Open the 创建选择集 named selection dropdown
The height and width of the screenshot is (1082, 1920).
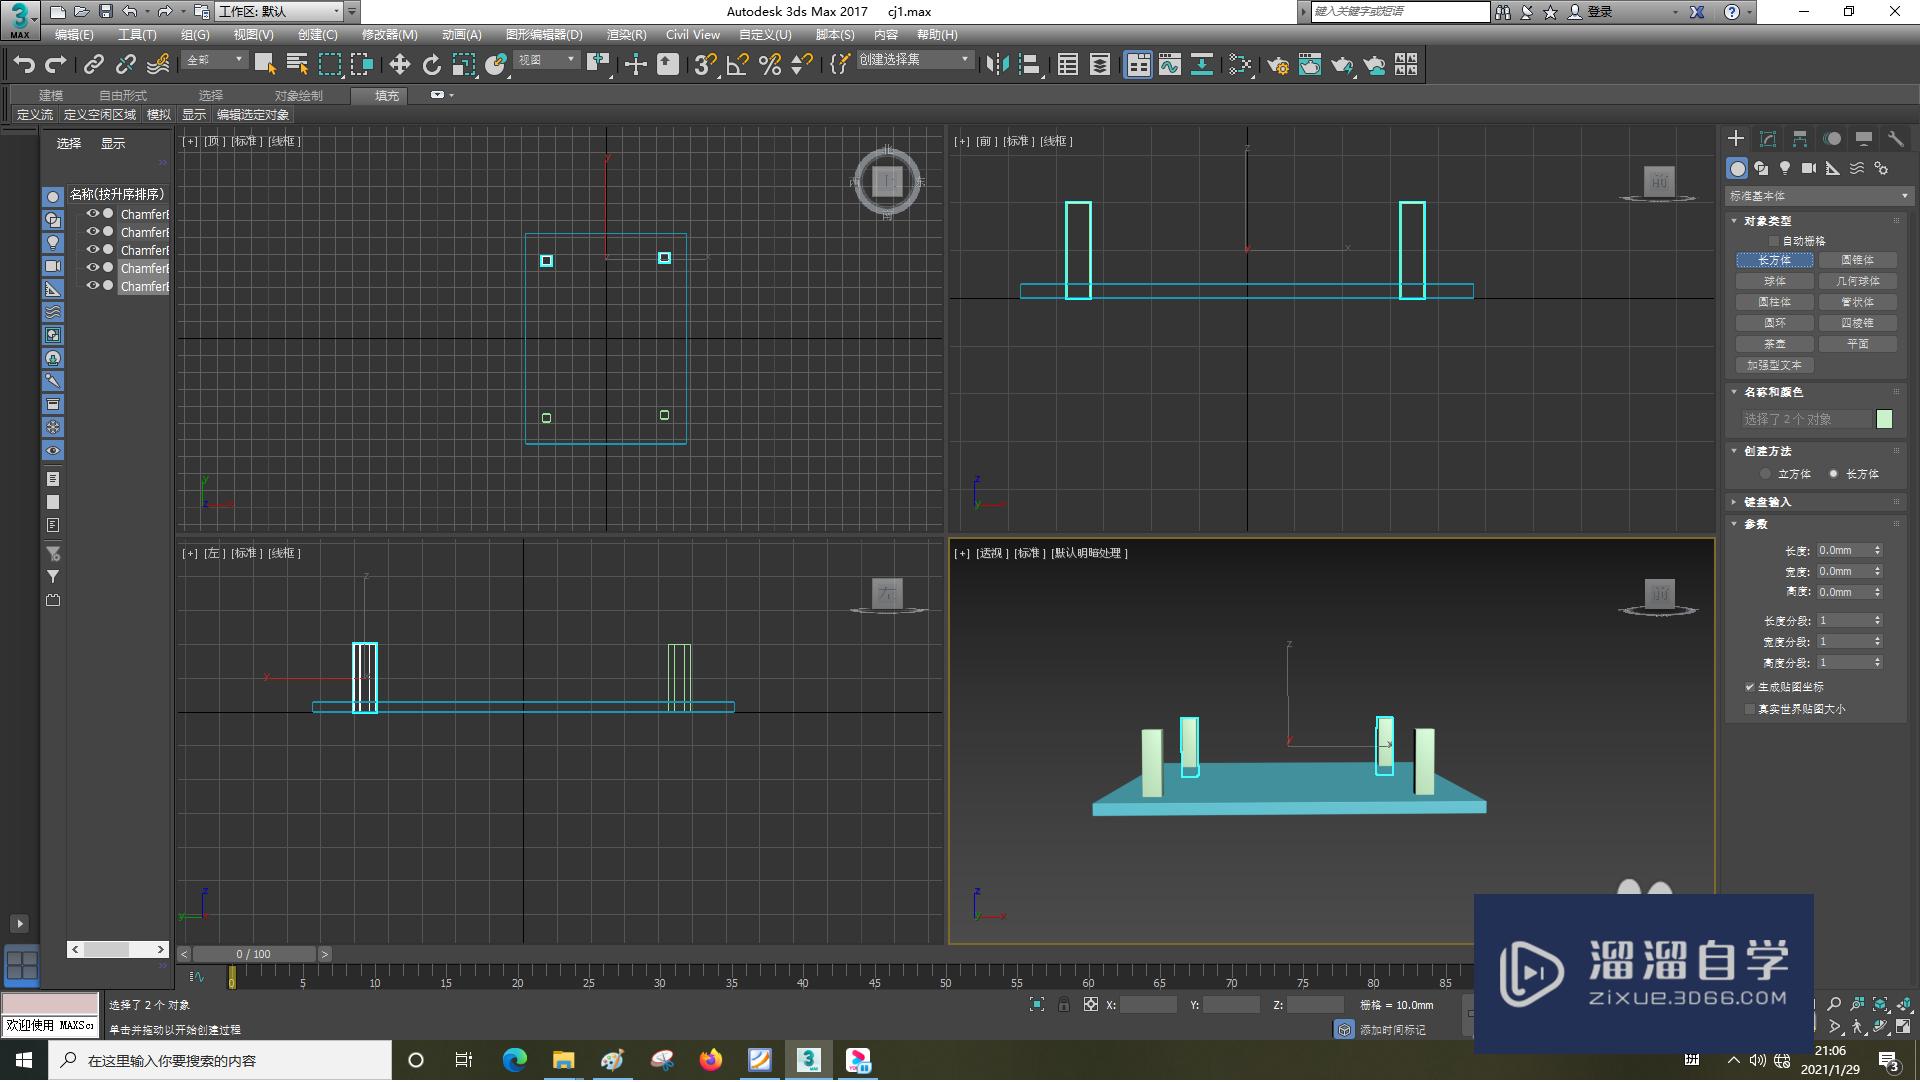pos(914,61)
